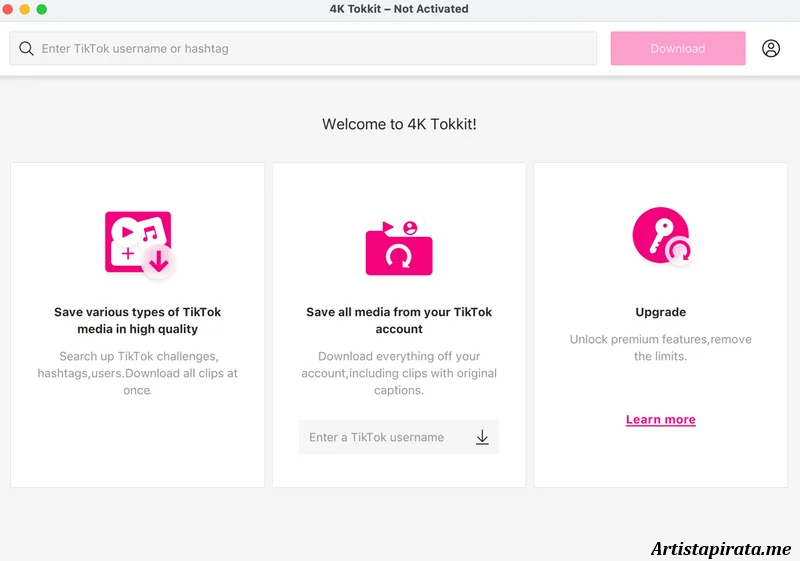Click the pink Download button
Viewport: 800px width, 561px height.
click(x=678, y=48)
